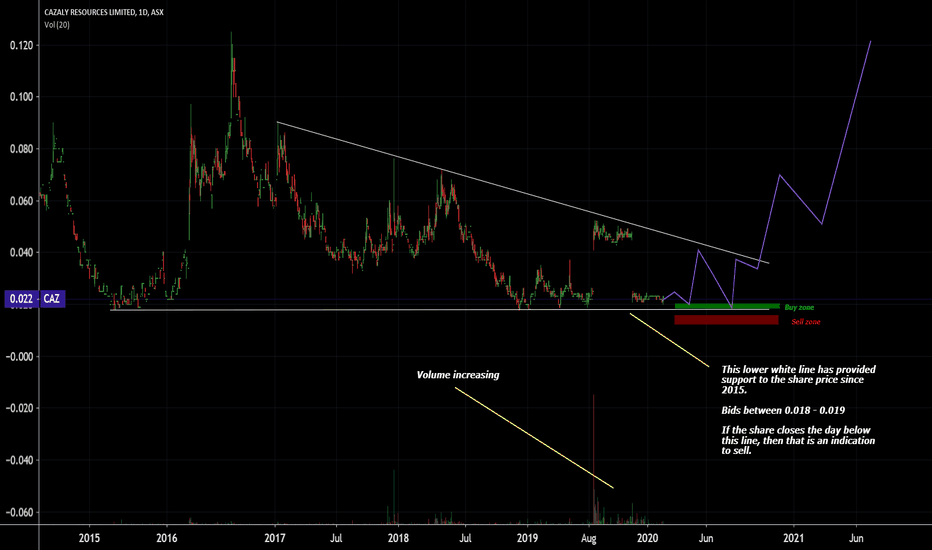The width and height of the screenshot is (932, 550).
Task: Click the green 'Buy zone' text label
Action: [799, 307]
